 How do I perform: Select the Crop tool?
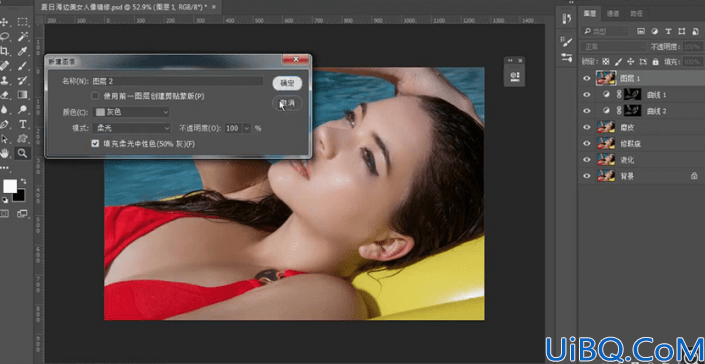point(5,51)
